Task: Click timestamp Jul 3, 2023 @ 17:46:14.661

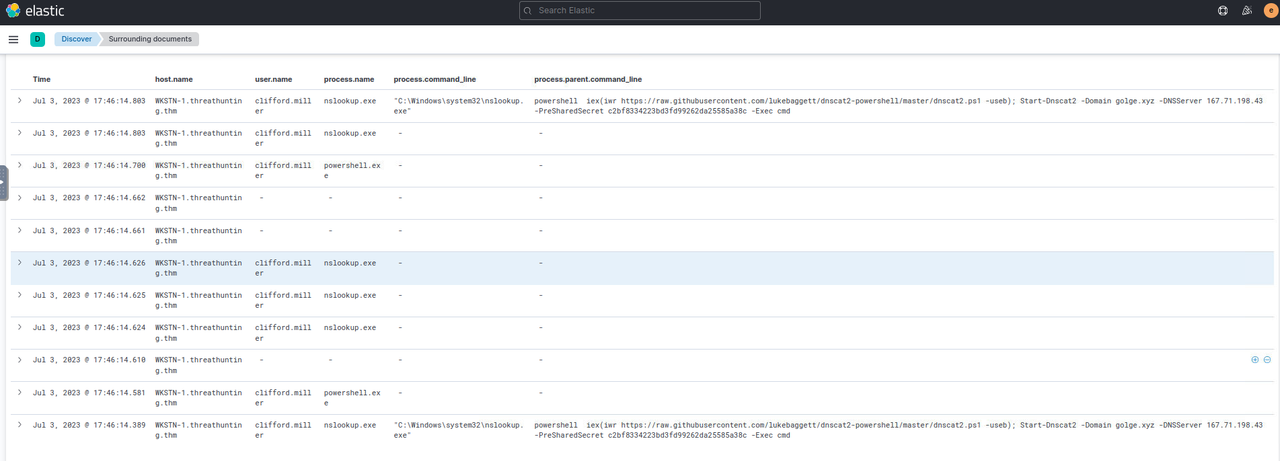Action: coord(89,231)
